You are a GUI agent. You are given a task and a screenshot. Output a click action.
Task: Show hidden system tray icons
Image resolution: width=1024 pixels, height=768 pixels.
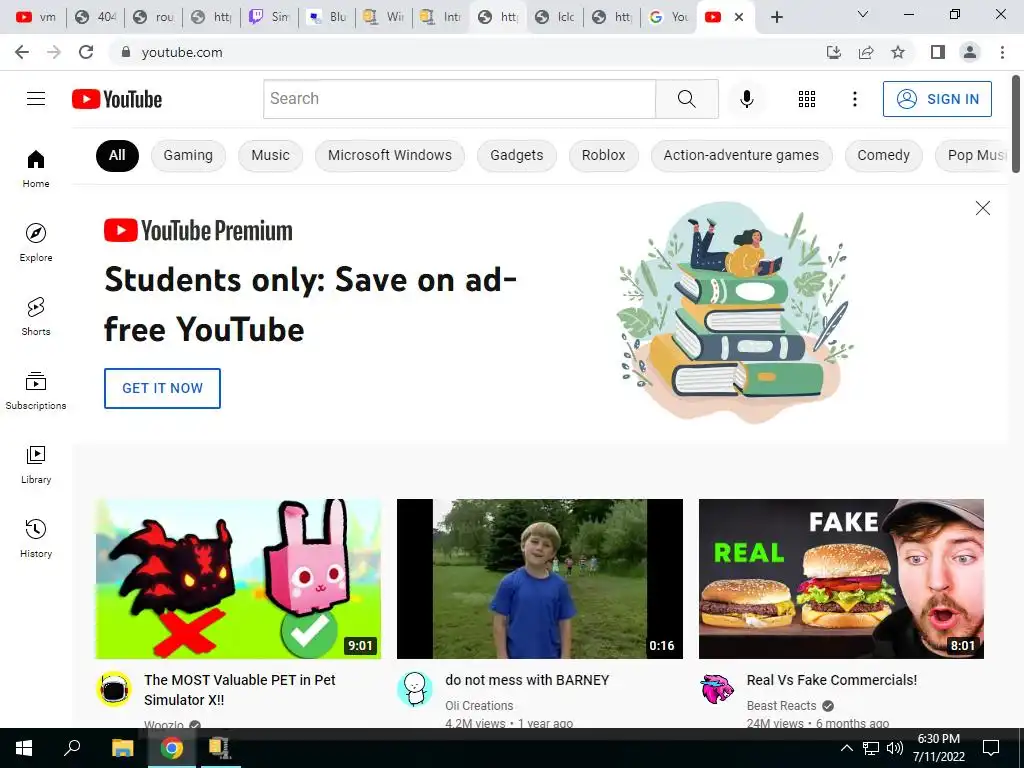tap(846, 748)
